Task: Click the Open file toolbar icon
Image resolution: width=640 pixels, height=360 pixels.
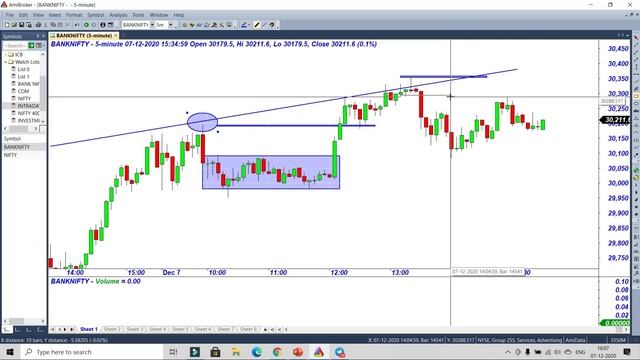Action: [14, 25]
